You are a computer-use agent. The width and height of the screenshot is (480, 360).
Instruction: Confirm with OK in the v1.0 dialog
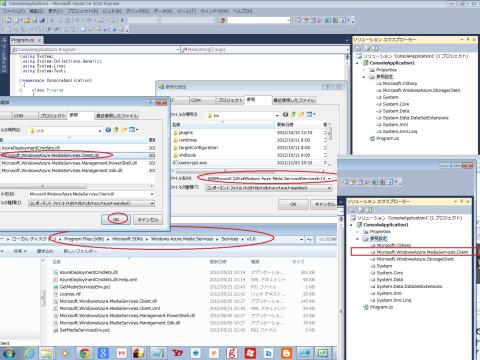click(116, 219)
